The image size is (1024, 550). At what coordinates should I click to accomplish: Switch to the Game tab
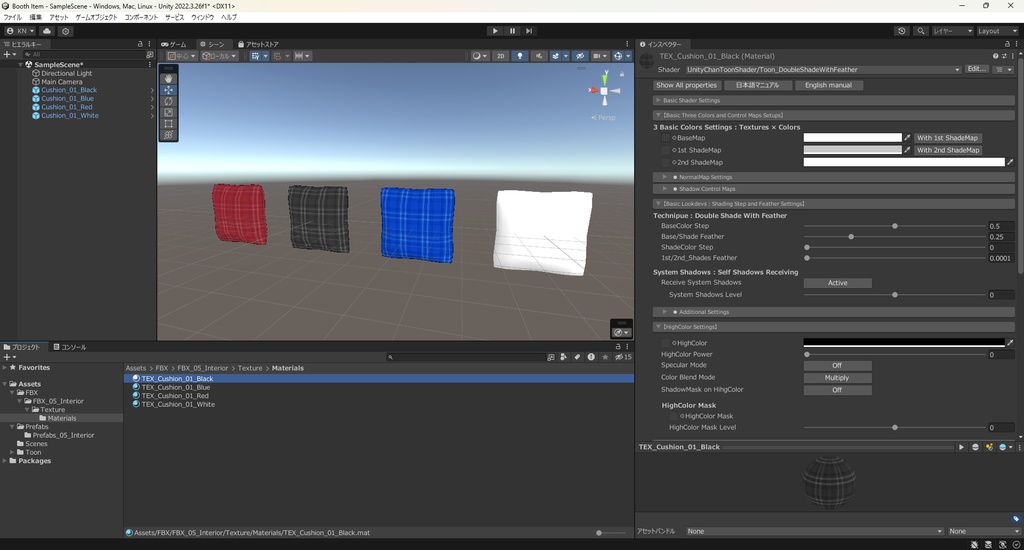tap(174, 44)
